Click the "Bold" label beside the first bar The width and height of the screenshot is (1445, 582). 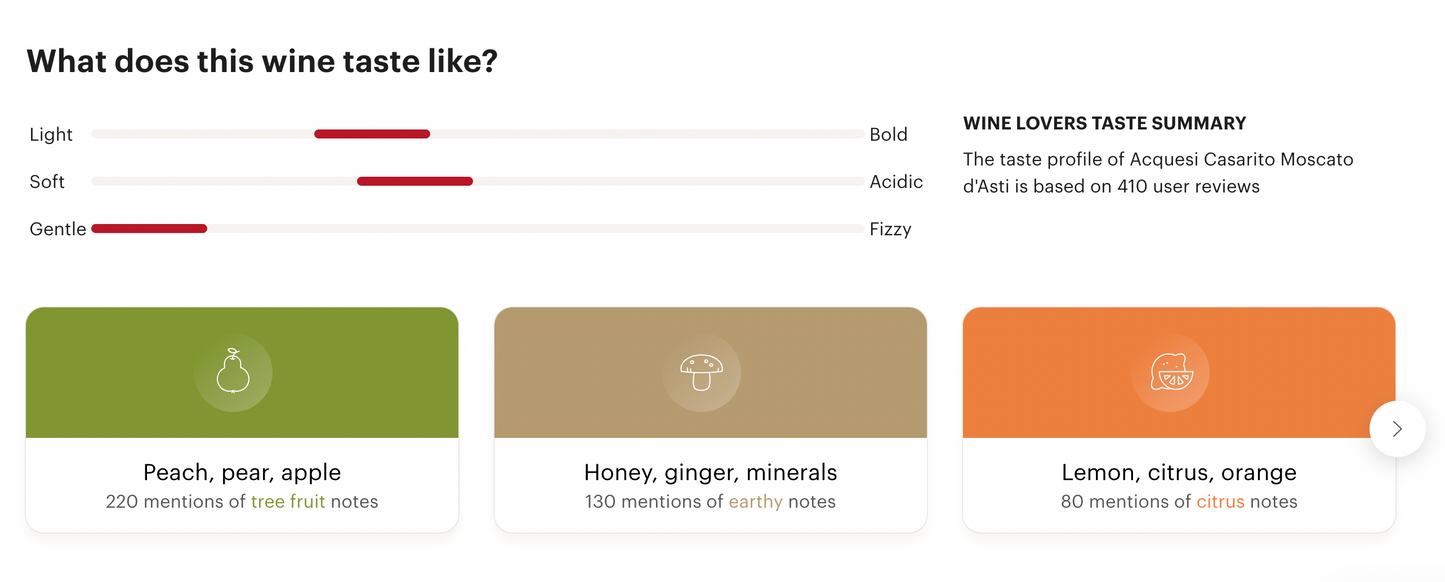(888, 135)
